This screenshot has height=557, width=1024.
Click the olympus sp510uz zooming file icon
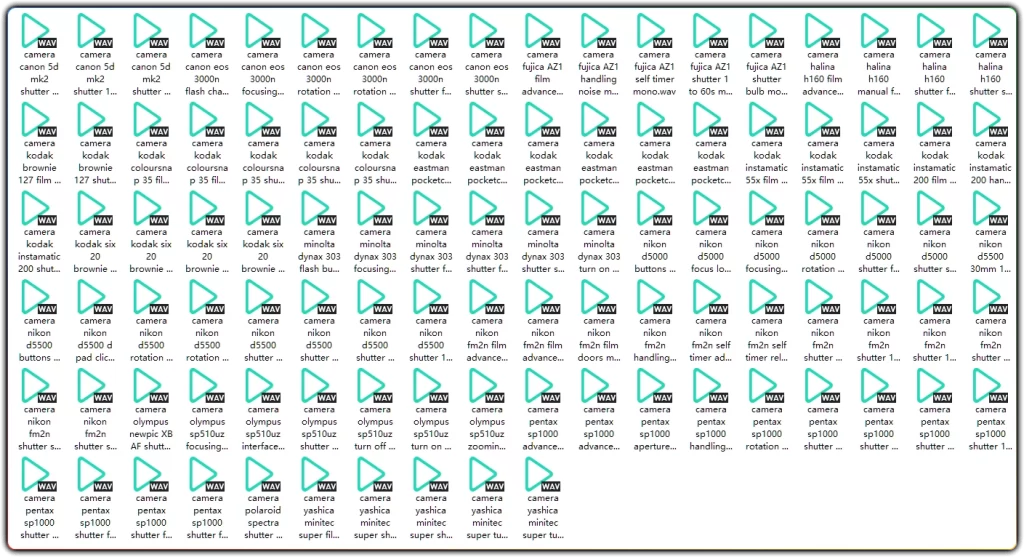coord(487,386)
